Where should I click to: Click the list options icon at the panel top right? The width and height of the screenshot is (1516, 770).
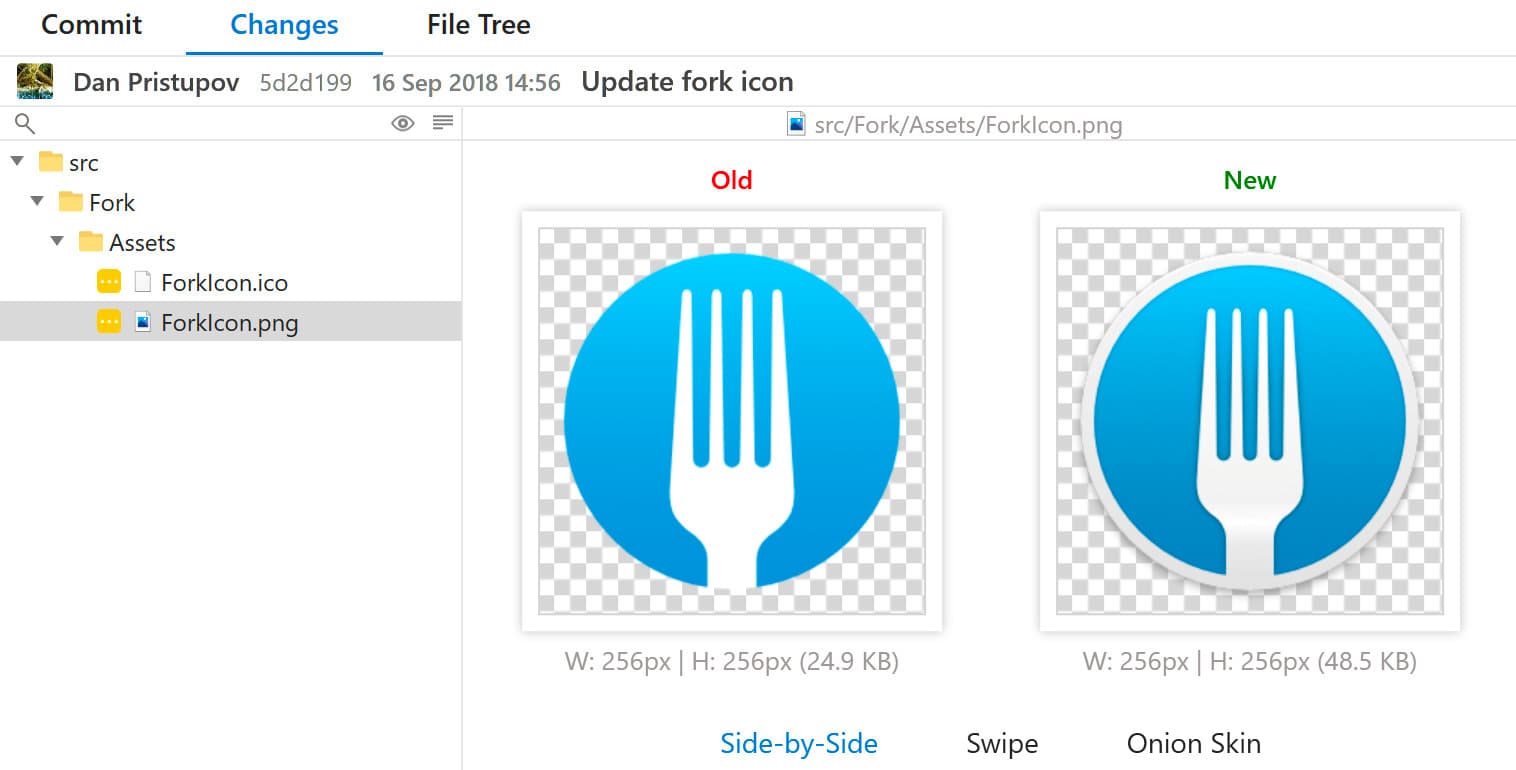(x=441, y=122)
